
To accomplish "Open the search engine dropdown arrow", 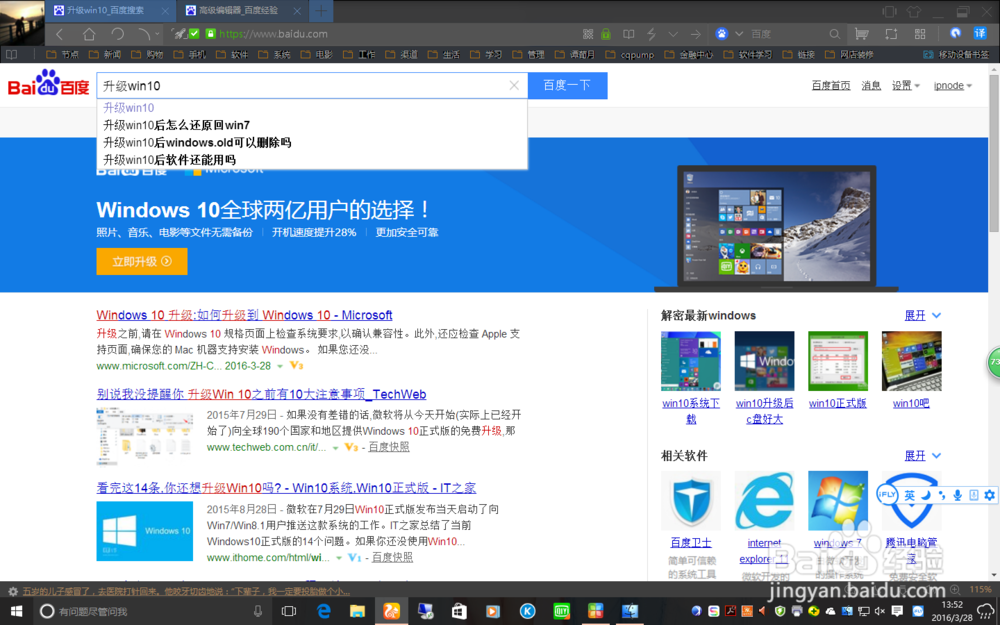I will (x=739, y=34).
